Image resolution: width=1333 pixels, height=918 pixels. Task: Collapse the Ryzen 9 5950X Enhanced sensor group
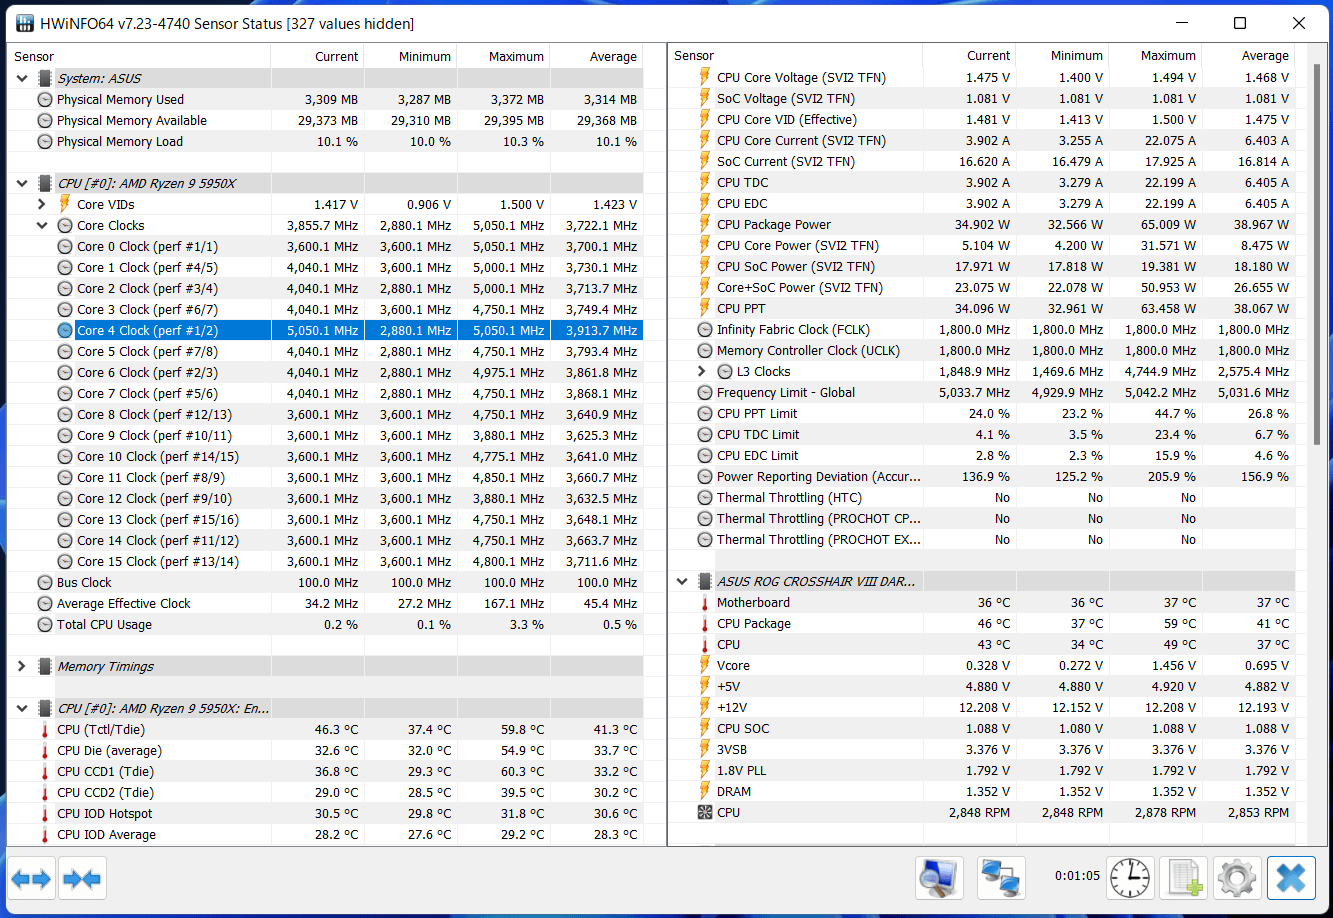[22, 708]
